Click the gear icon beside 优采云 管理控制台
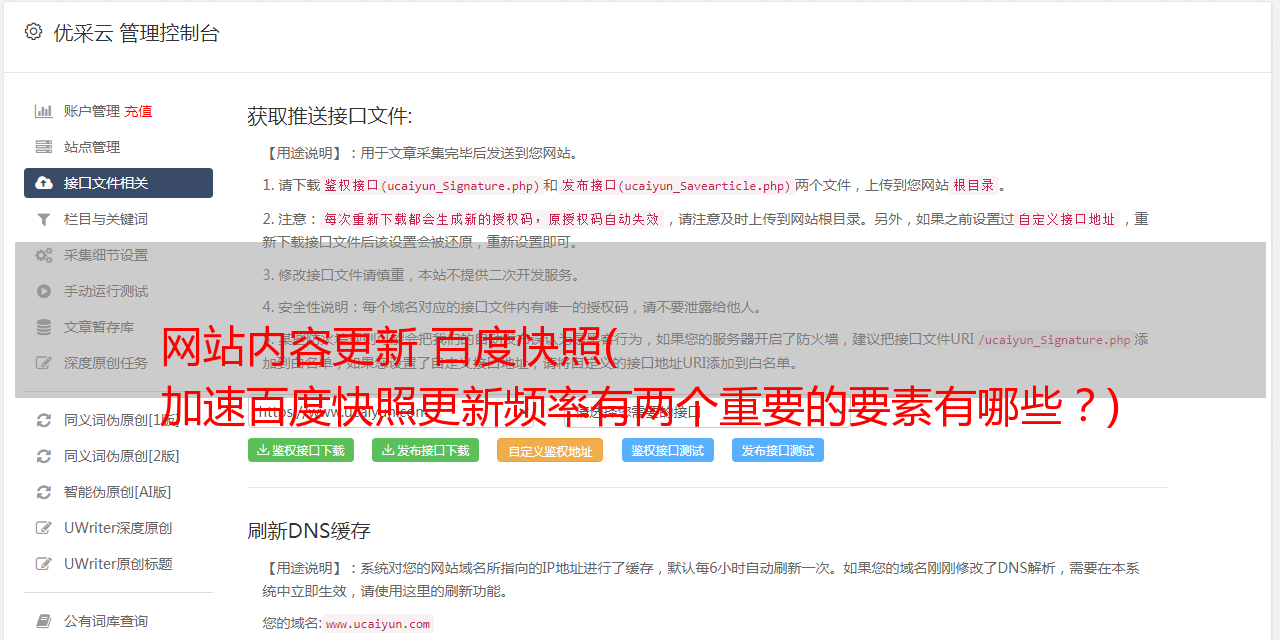The image size is (1280, 640). [33, 32]
